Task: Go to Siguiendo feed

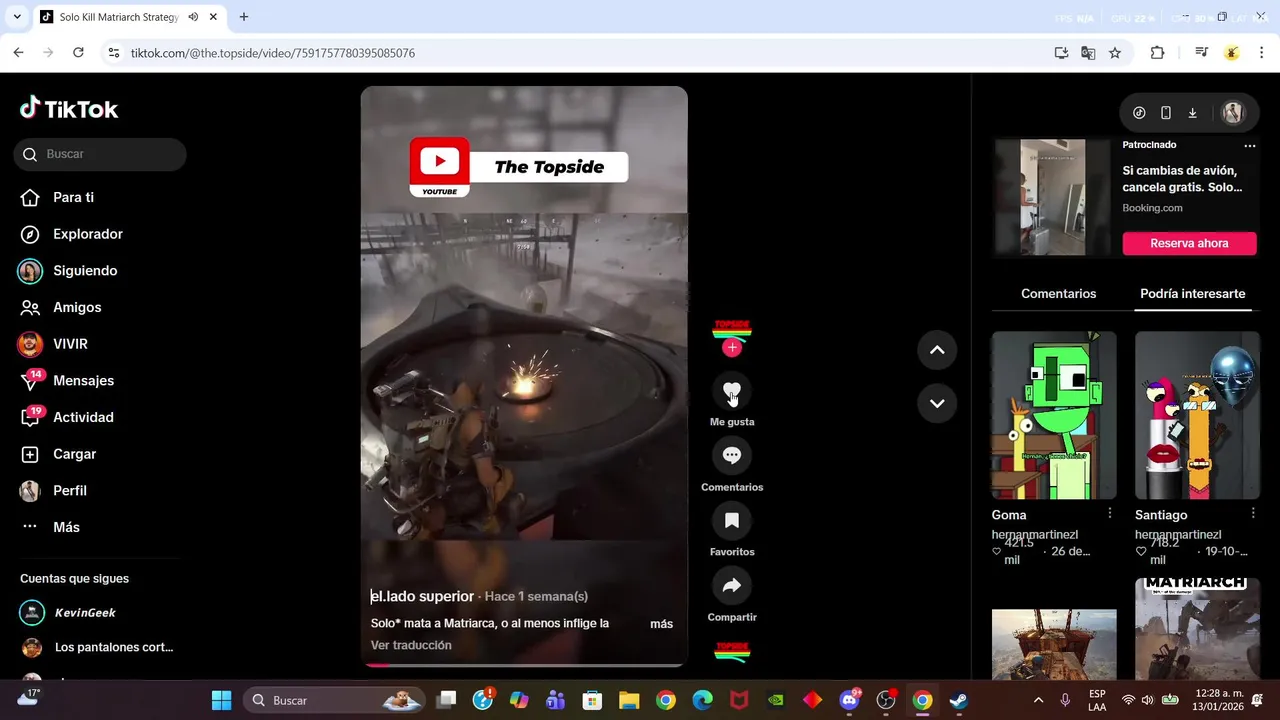Action: [68, 271]
